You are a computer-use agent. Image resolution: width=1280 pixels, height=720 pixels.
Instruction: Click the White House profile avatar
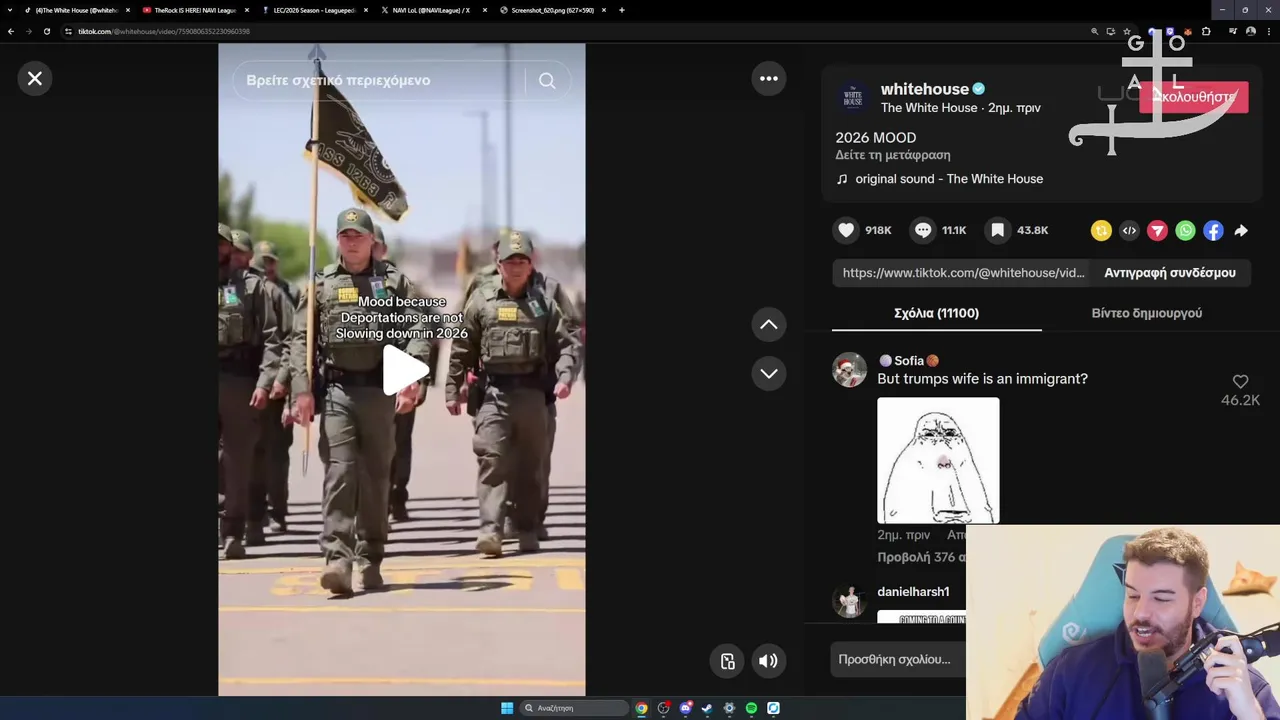click(853, 97)
